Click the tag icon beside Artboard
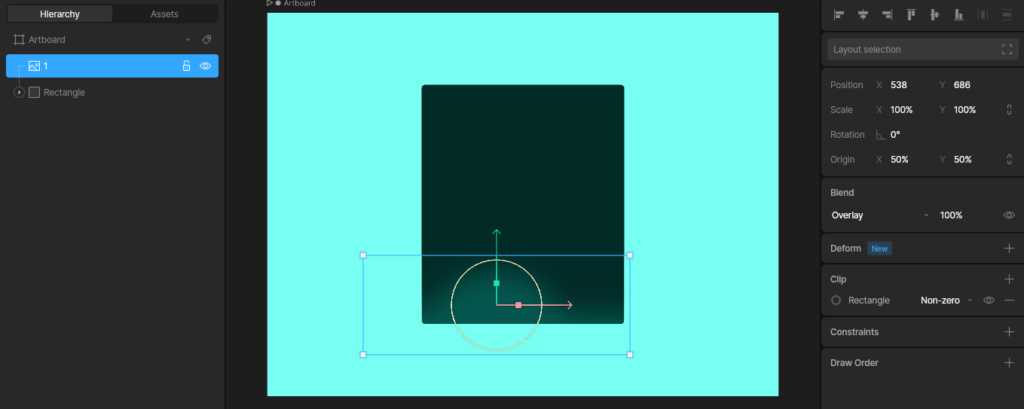Viewport: 1024px width, 409px height. pyautogui.click(x=206, y=40)
